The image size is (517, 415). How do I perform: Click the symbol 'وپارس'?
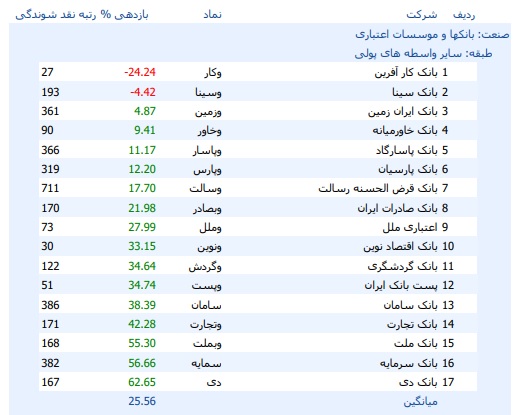click(208, 170)
